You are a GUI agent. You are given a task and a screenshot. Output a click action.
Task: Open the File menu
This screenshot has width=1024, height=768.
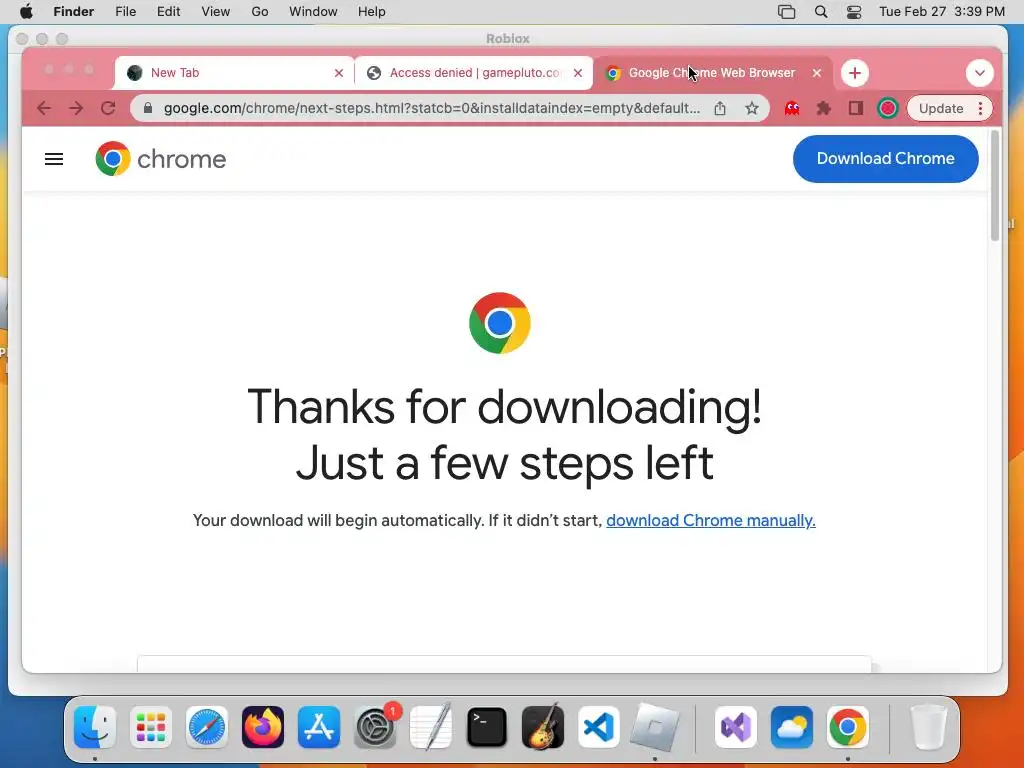tap(125, 12)
